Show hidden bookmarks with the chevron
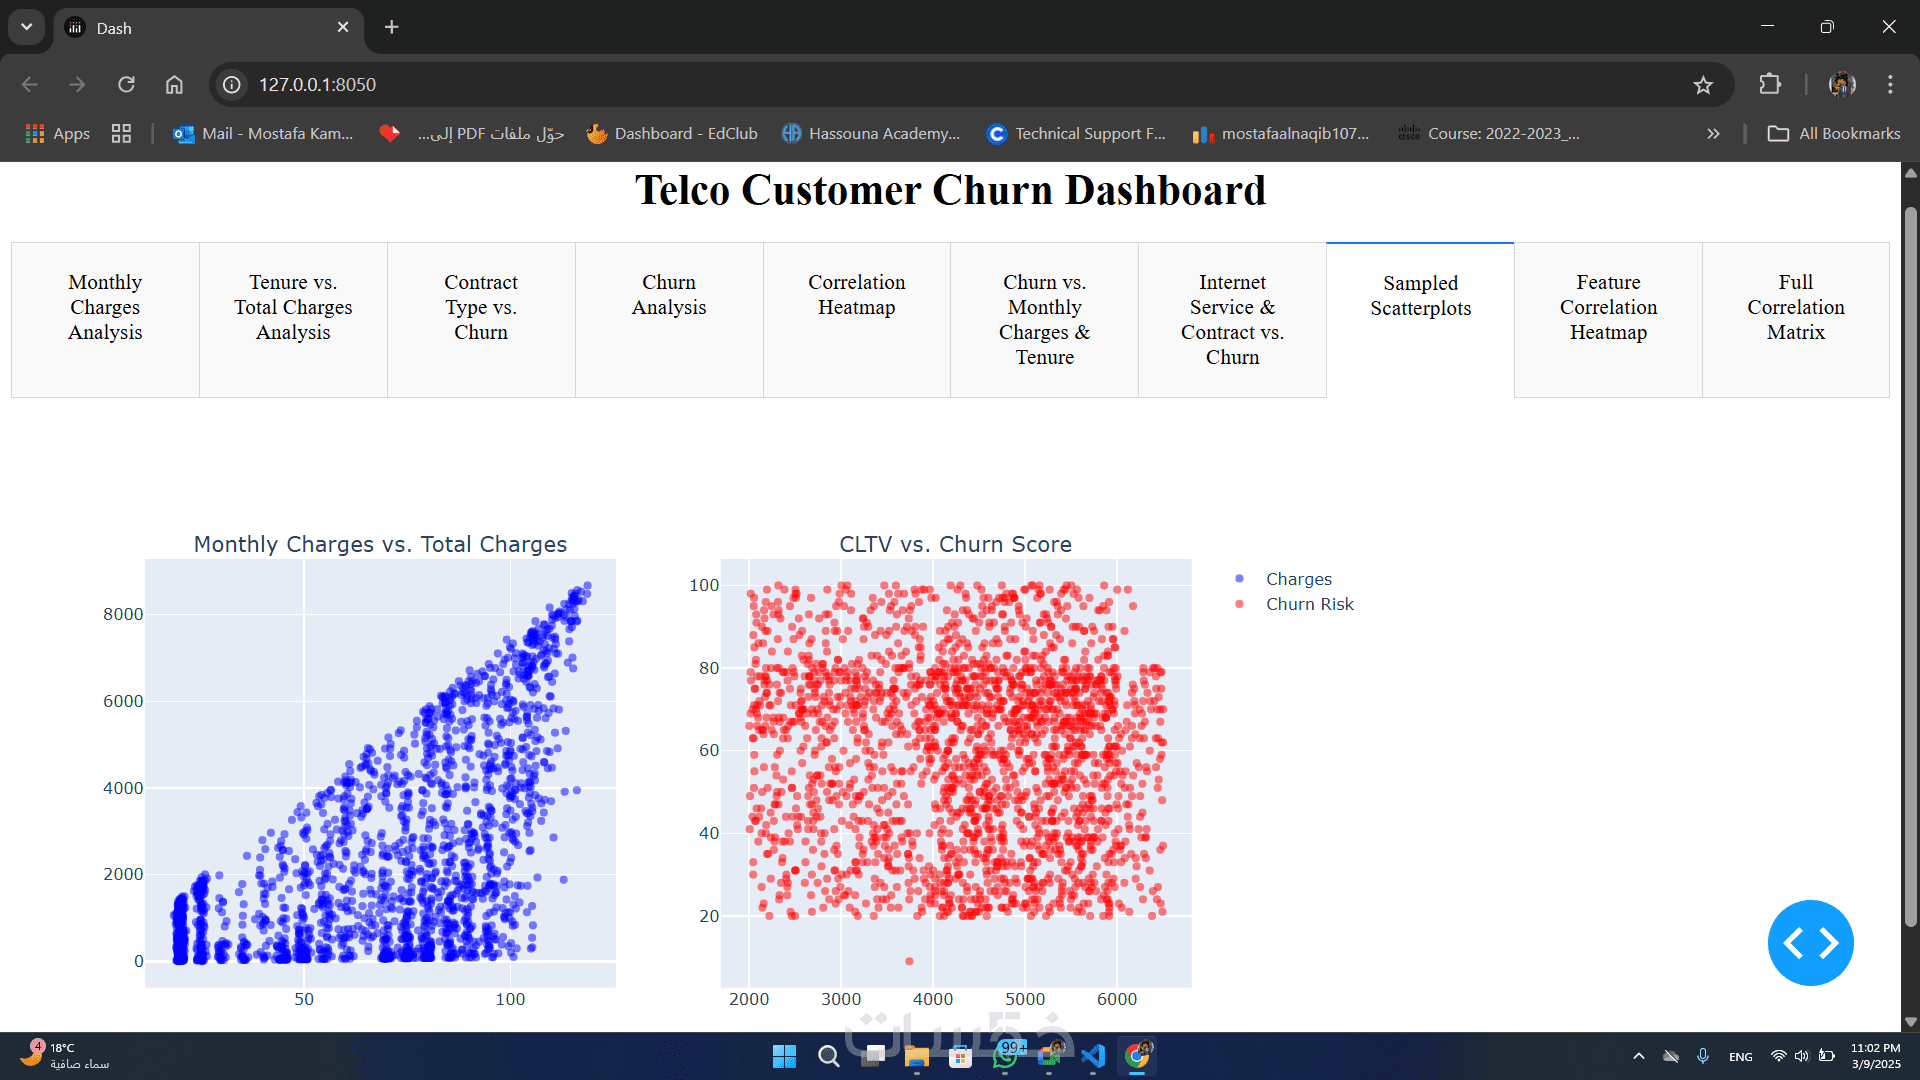The width and height of the screenshot is (1920, 1080). 1713,134
